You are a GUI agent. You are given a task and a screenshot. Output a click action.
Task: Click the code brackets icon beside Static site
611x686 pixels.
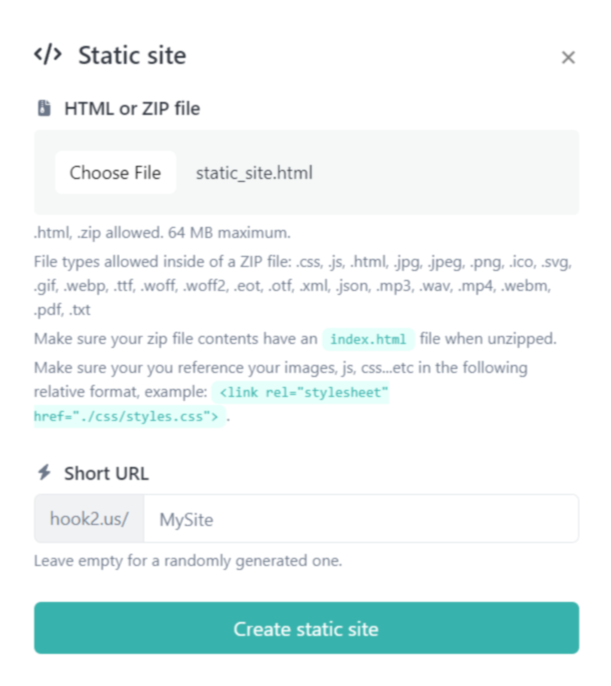tap(49, 55)
